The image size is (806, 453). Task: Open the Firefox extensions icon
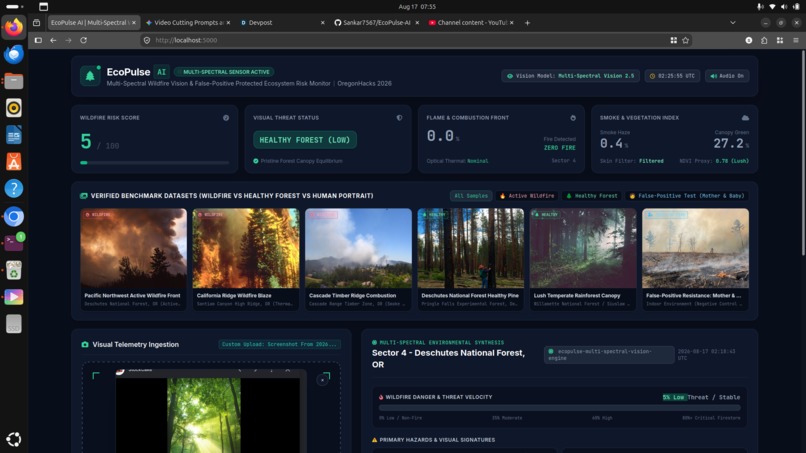[x=764, y=40]
